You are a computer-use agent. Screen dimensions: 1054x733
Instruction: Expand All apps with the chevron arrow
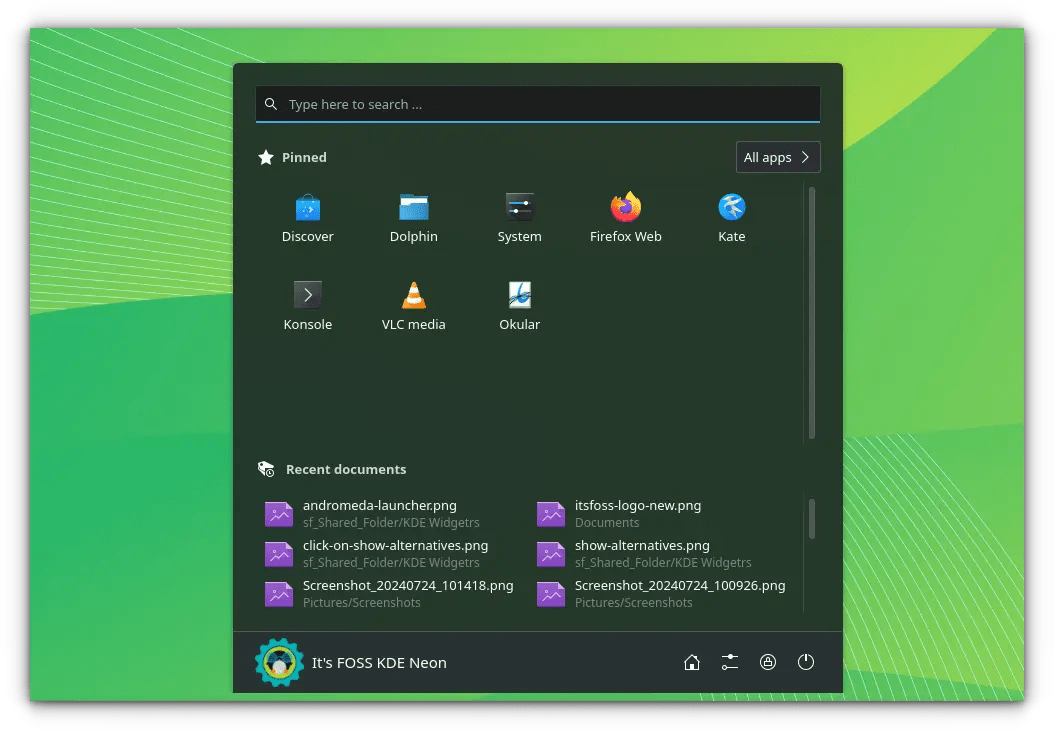(x=803, y=157)
